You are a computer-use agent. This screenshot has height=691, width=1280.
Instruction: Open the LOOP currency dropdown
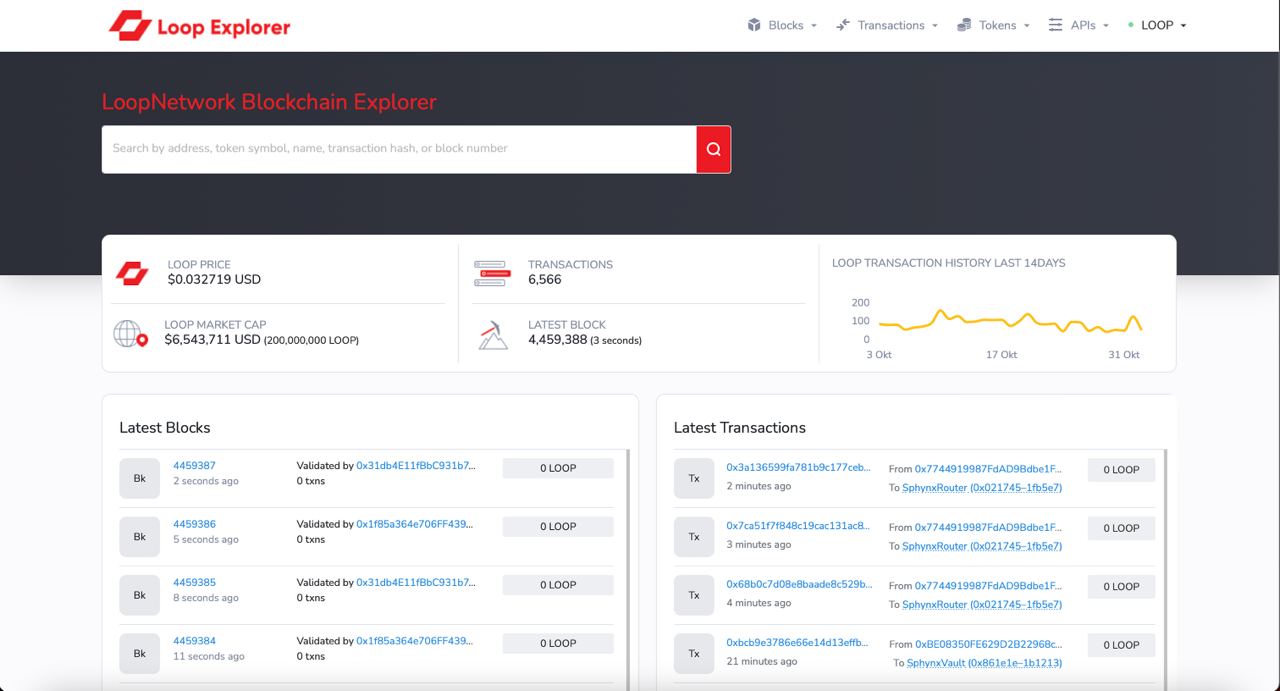coord(1158,25)
